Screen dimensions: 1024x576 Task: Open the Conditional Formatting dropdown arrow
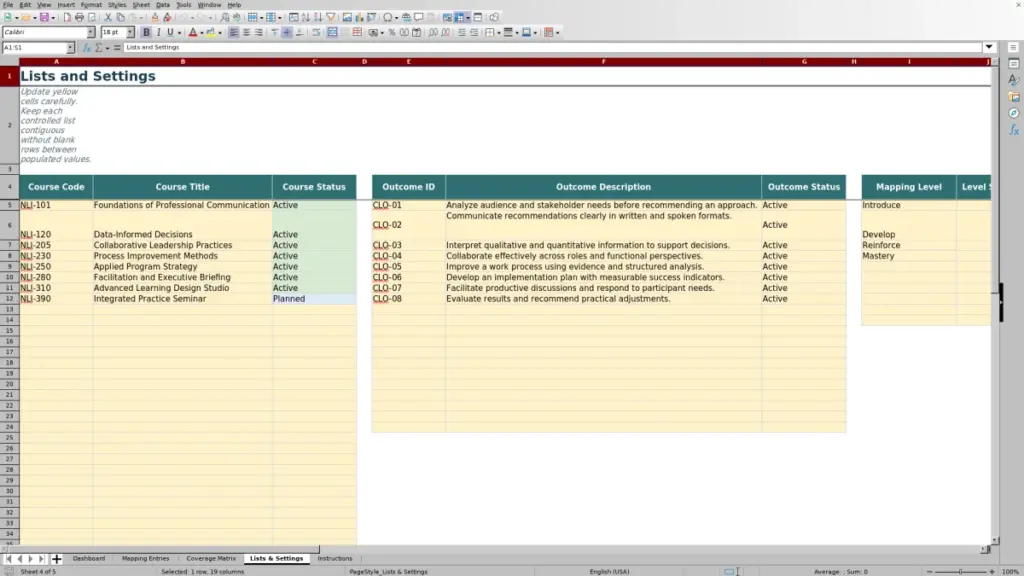pyautogui.click(x=558, y=33)
